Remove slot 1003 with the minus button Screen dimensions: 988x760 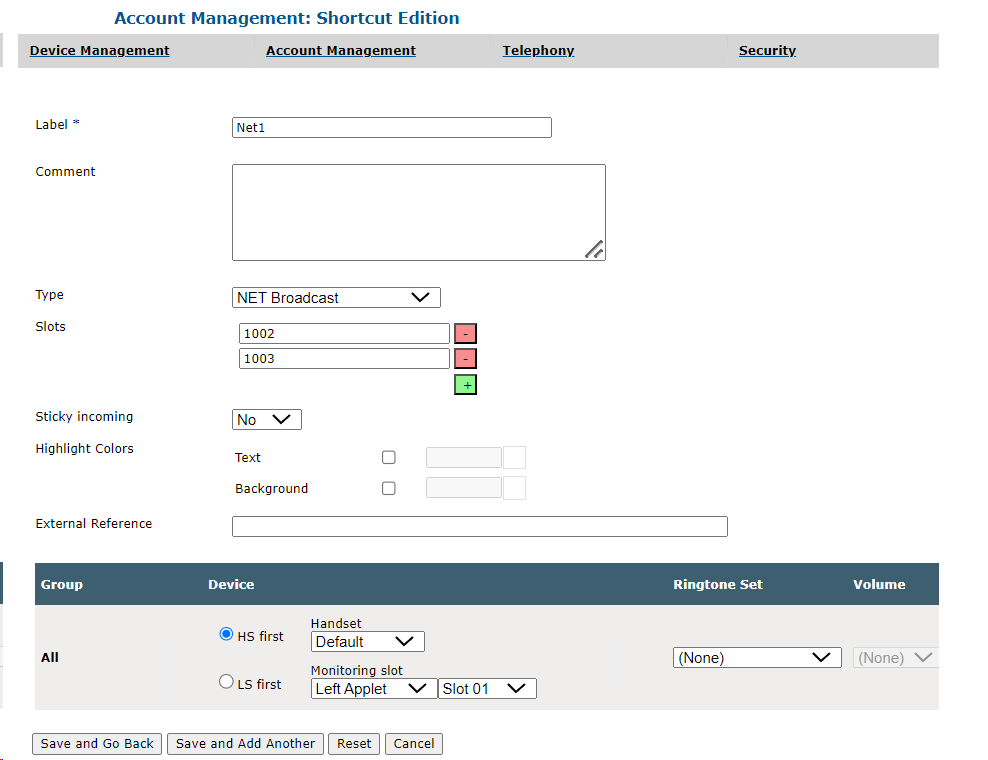465,359
